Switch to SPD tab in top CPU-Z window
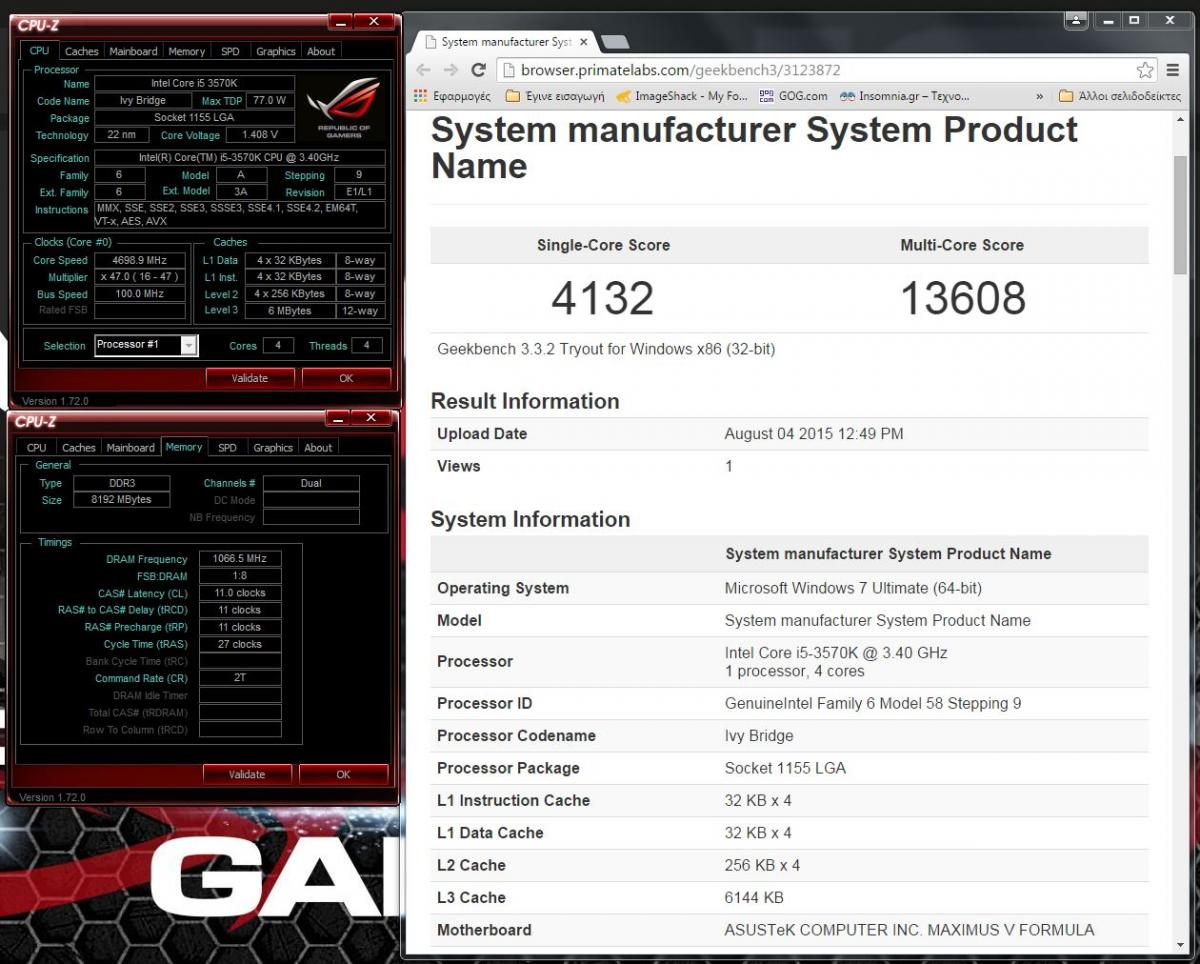 (230, 51)
